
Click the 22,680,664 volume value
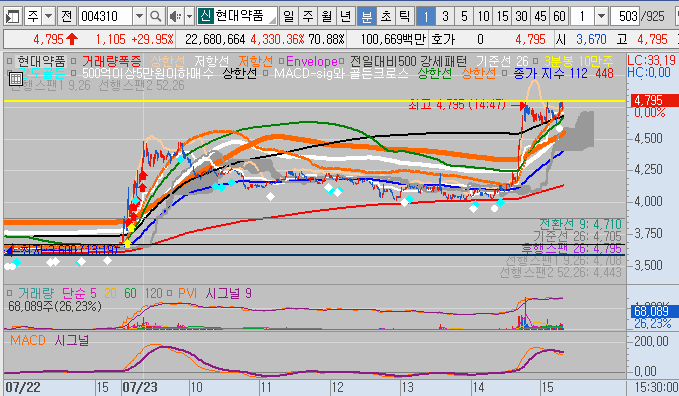pos(215,39)
